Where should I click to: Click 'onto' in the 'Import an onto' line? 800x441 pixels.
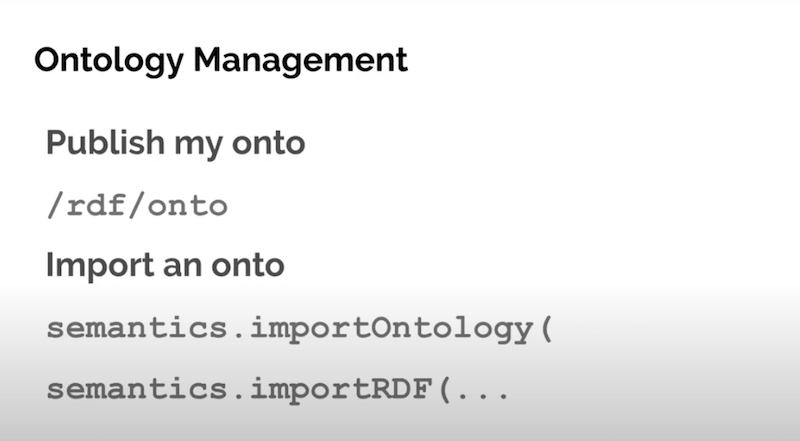[248, 266]
